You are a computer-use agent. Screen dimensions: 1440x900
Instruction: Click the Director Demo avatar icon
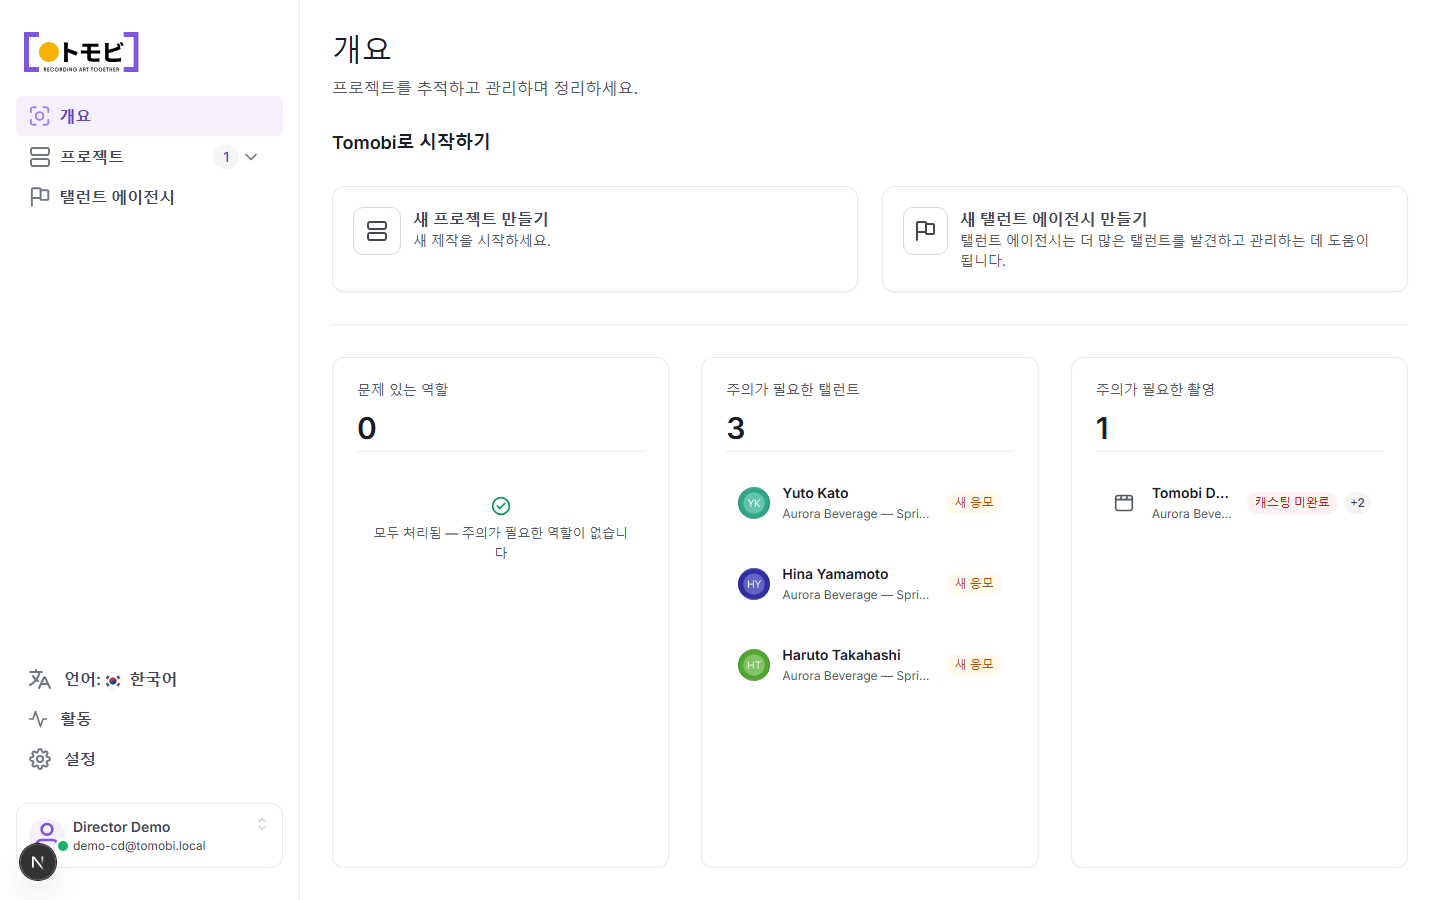(46, 834)
